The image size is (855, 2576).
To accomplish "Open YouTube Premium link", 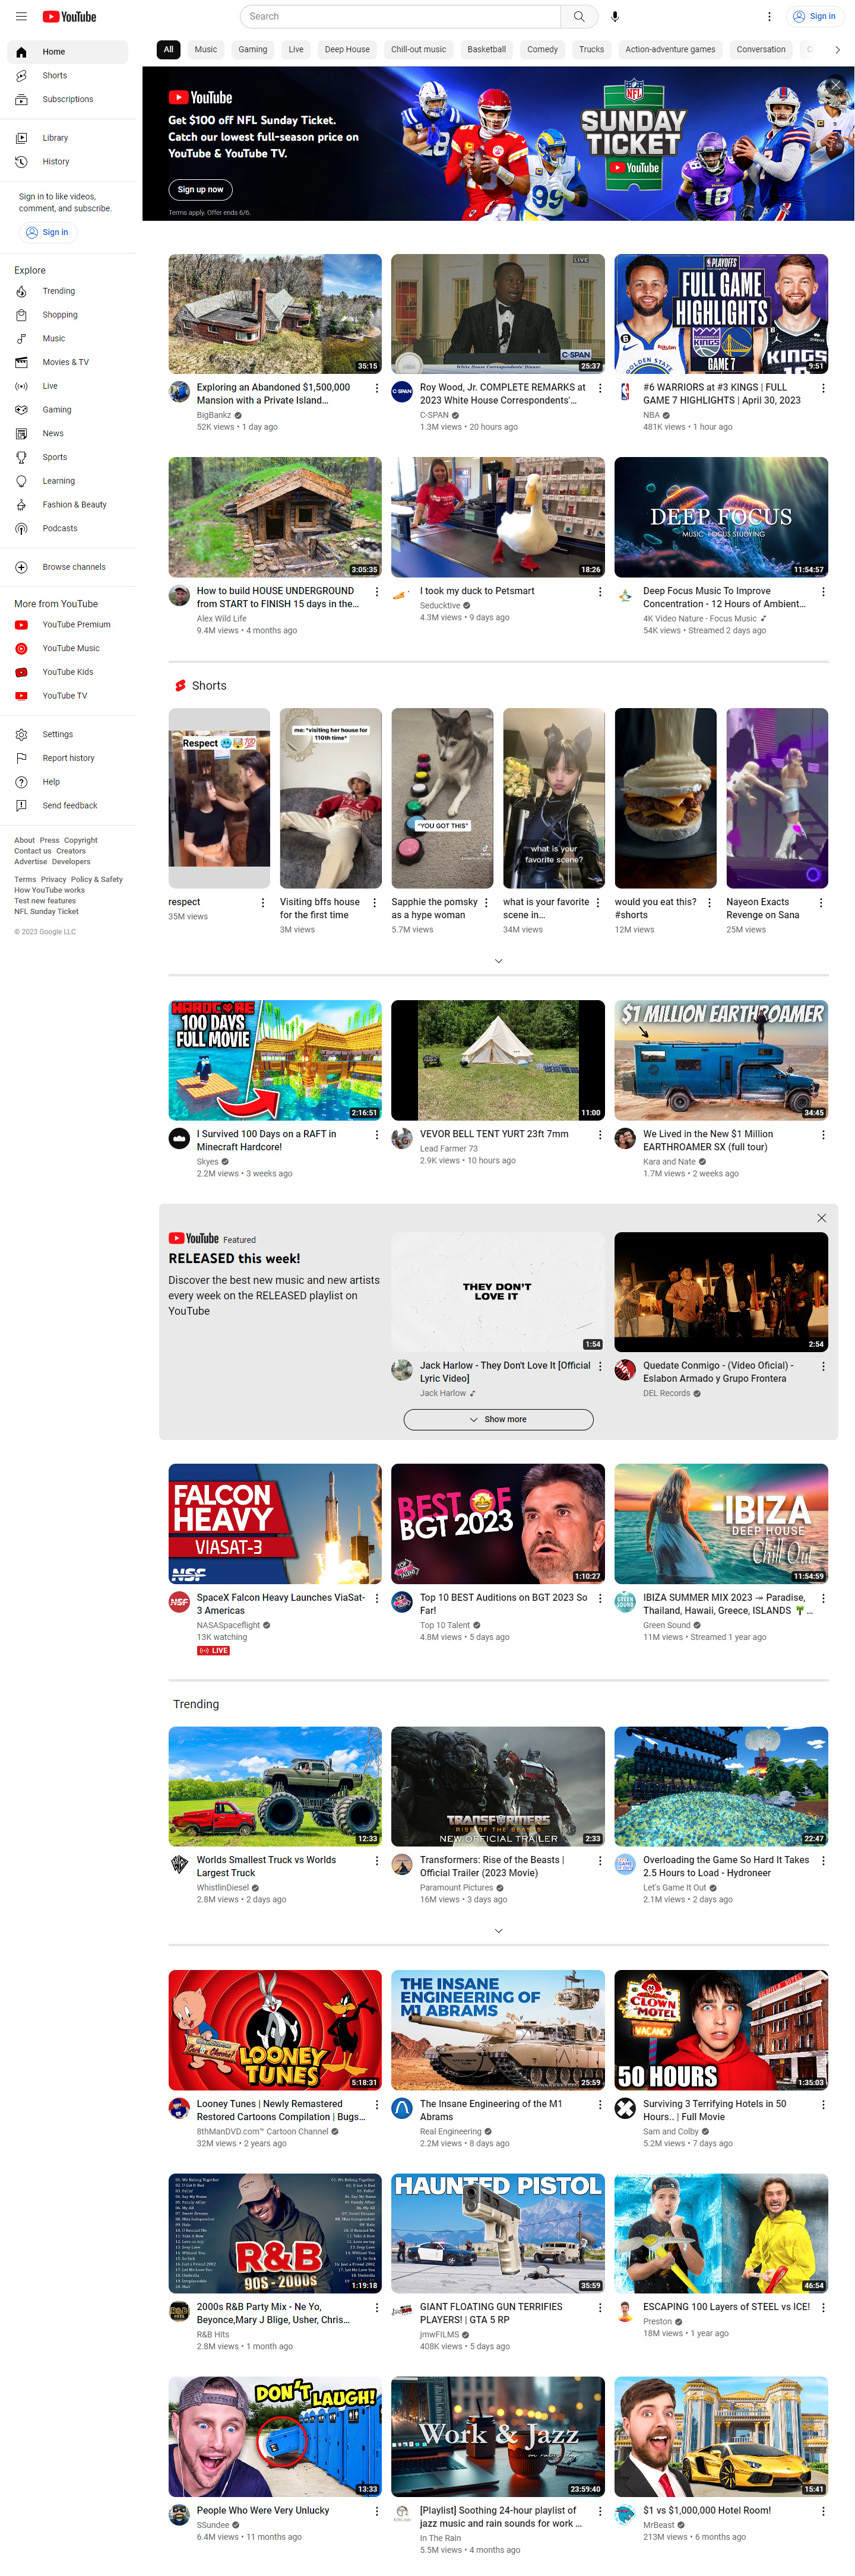I will (x=67, y=625).
